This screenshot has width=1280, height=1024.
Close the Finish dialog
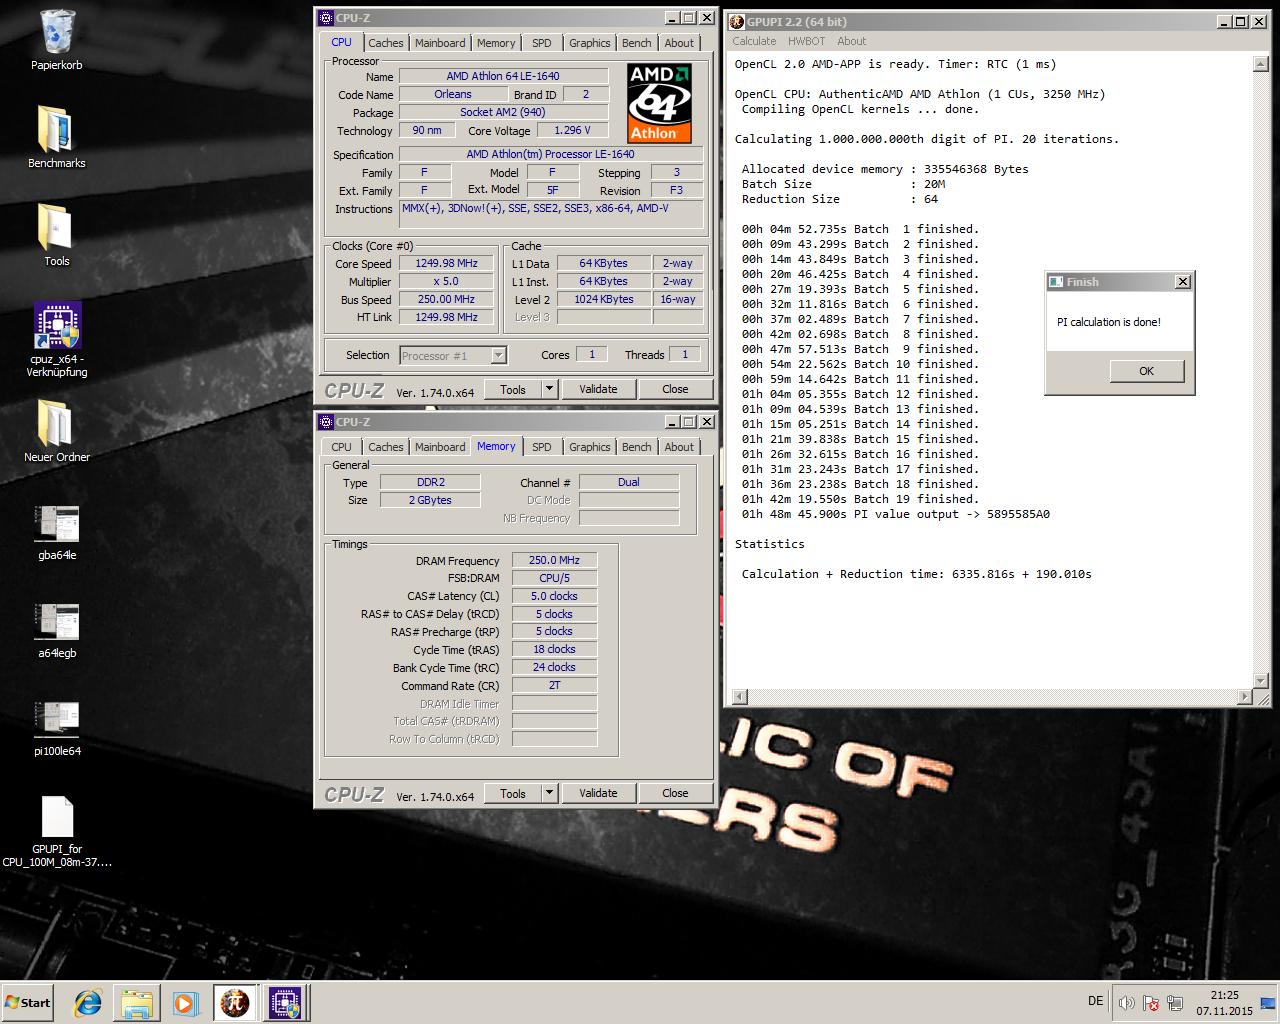[x=1182, y=282]
